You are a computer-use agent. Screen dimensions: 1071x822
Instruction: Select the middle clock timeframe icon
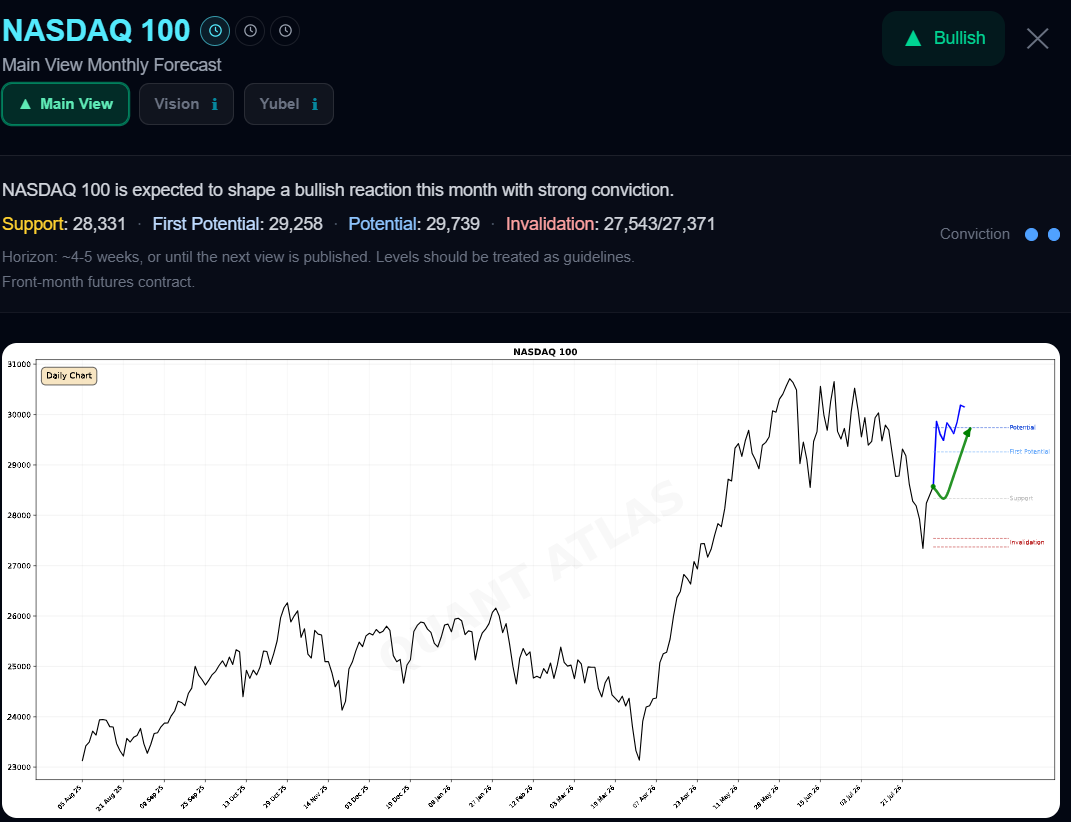point(251,31)
